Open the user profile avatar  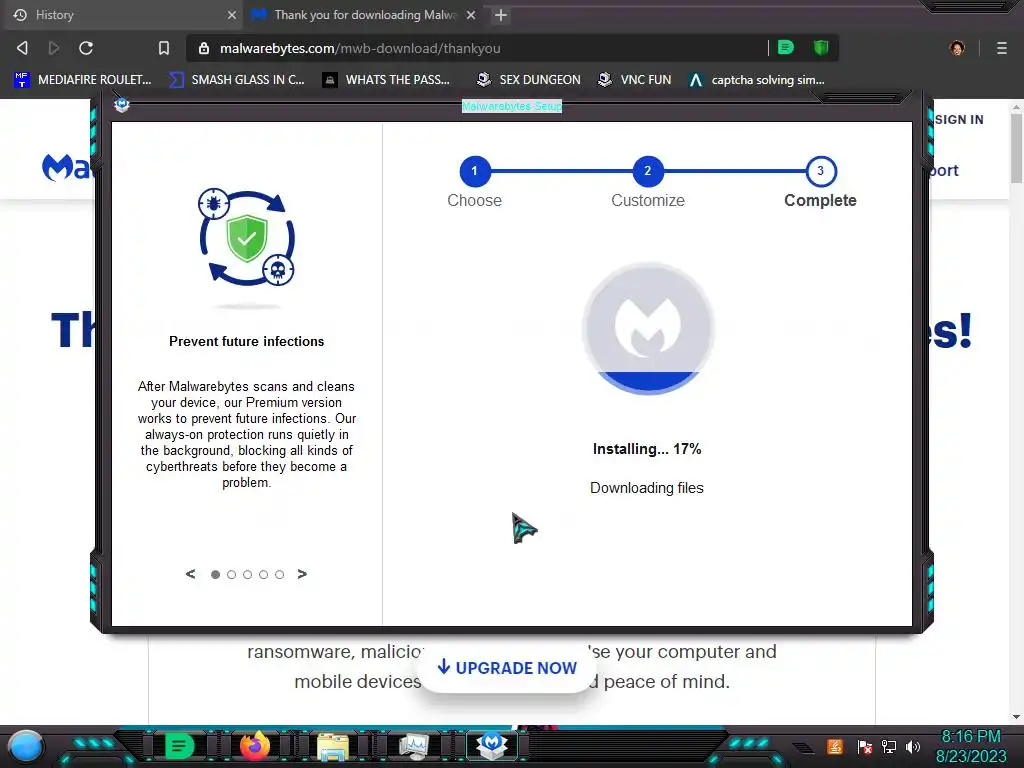tap(957, 48)
